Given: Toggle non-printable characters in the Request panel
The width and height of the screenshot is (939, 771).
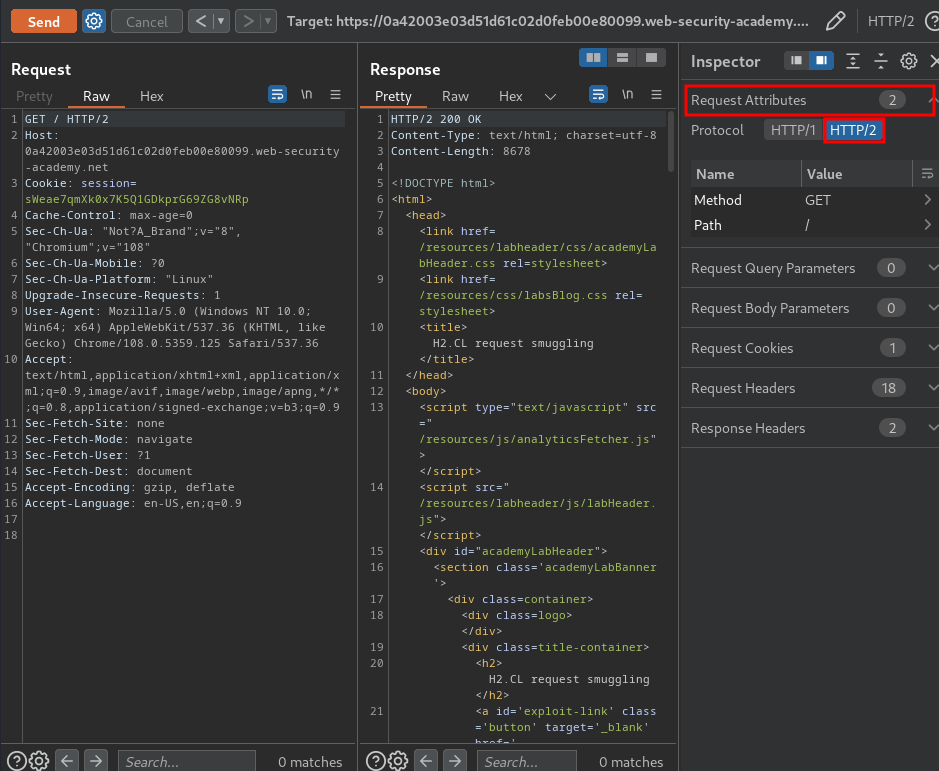Looking at the screenshot, I should (x=307, y=95).
